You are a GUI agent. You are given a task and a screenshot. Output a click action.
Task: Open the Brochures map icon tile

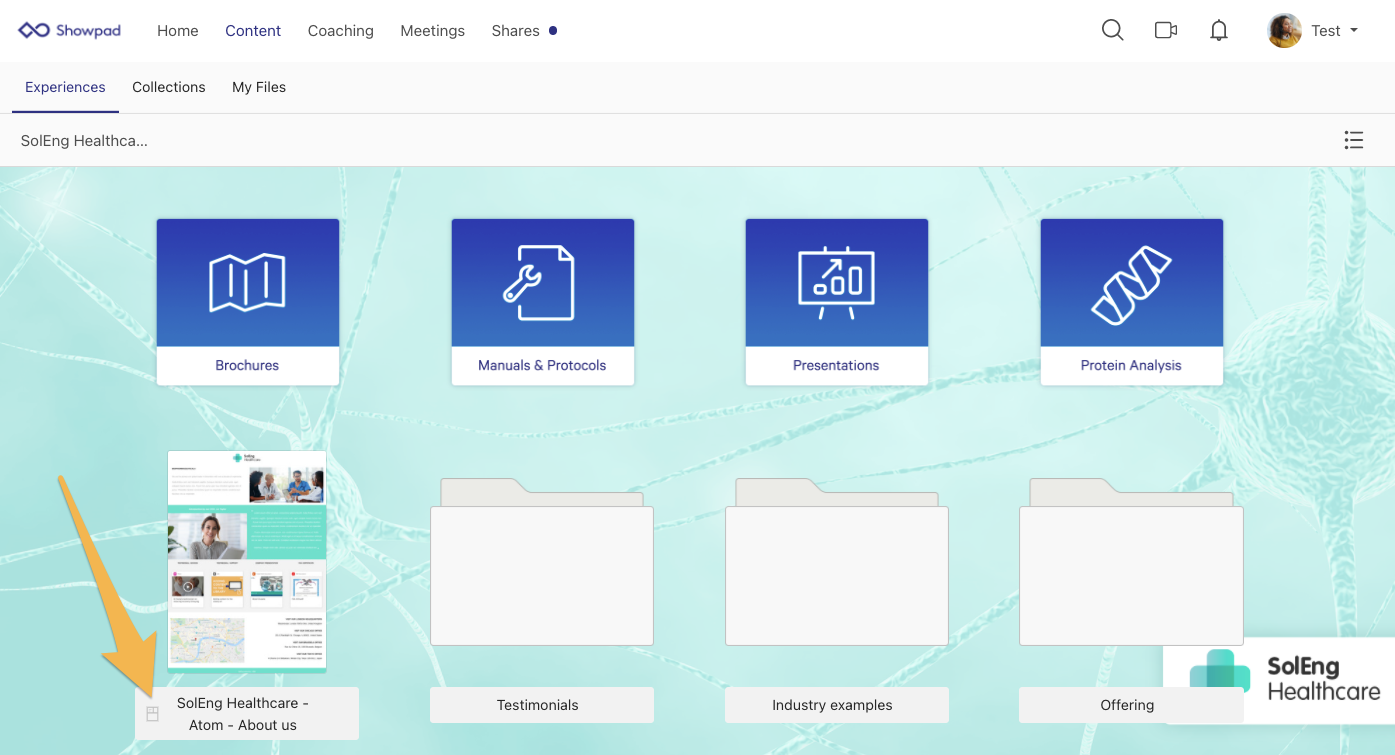tap(247, 283)
